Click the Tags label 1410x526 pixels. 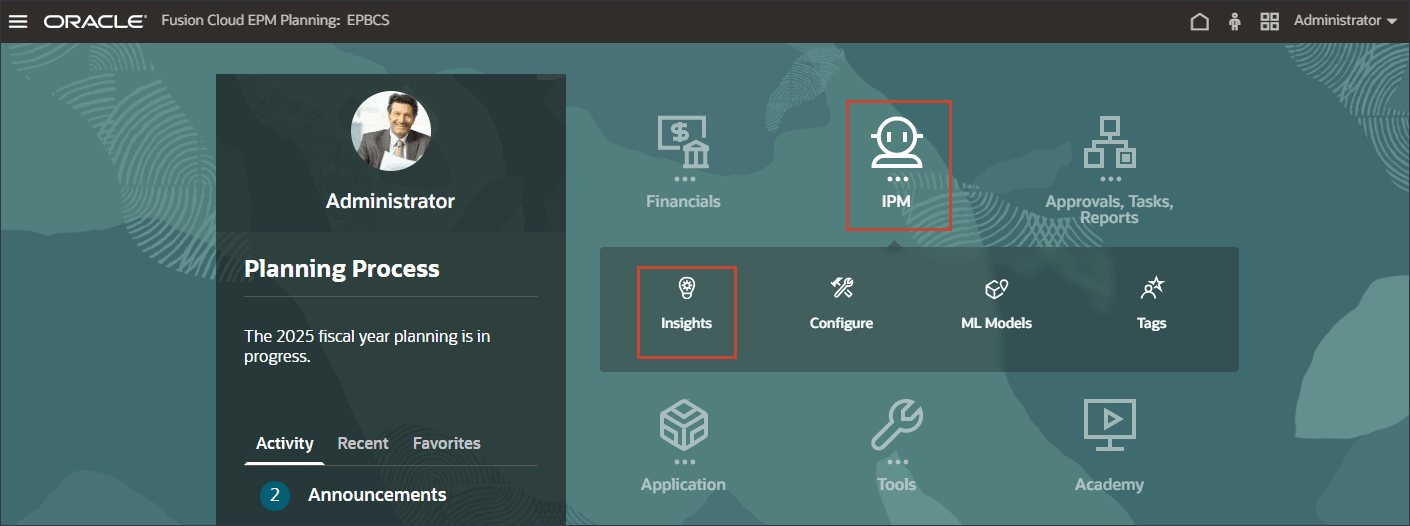1152,323
